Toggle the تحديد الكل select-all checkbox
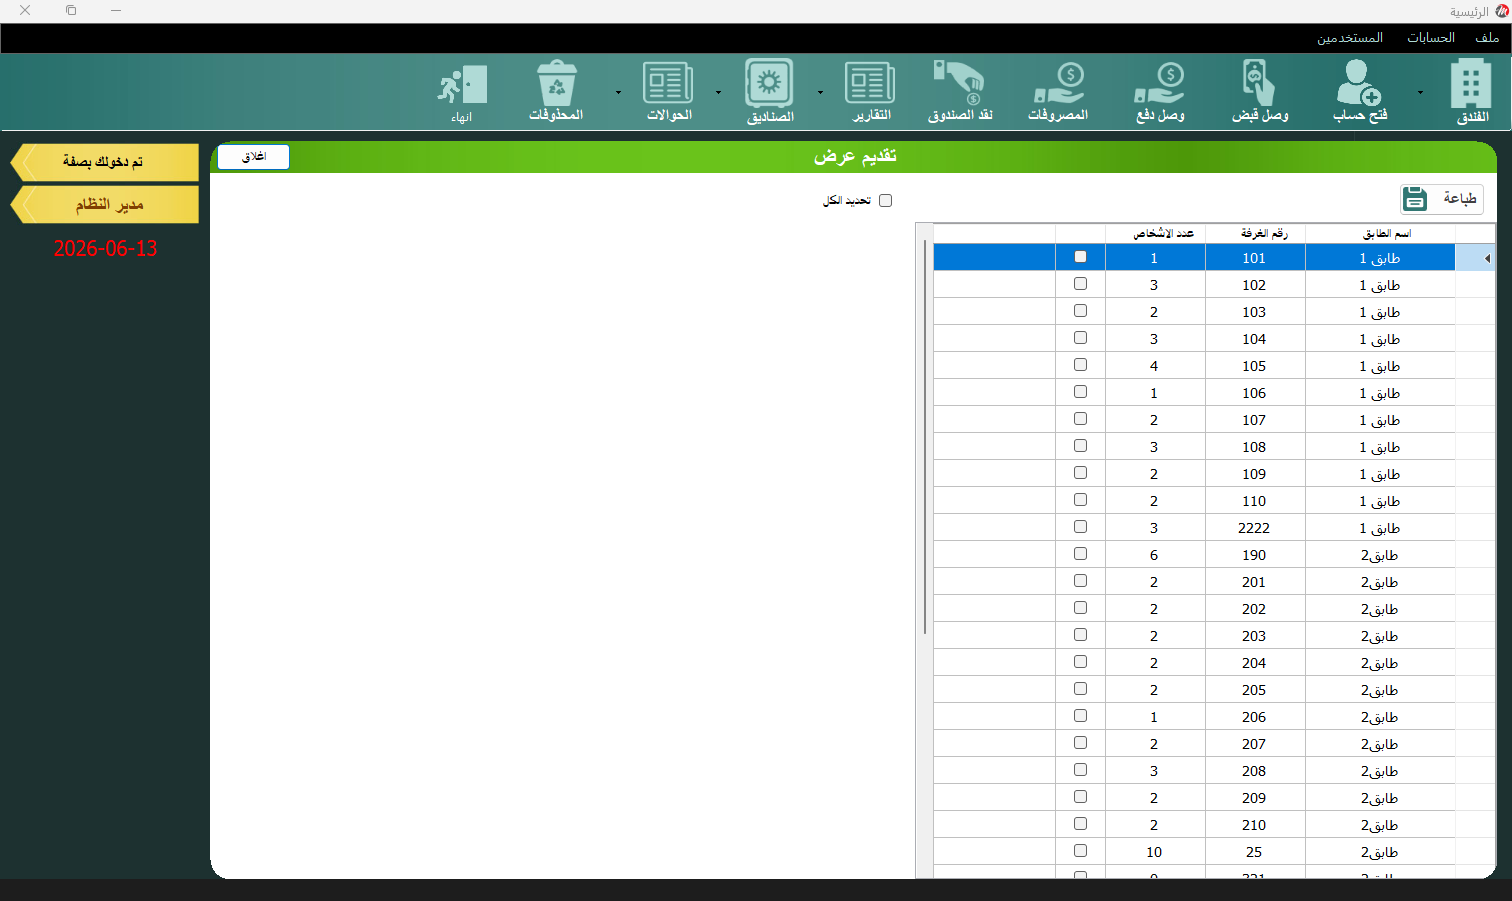1512x901 pixels. 885,201
